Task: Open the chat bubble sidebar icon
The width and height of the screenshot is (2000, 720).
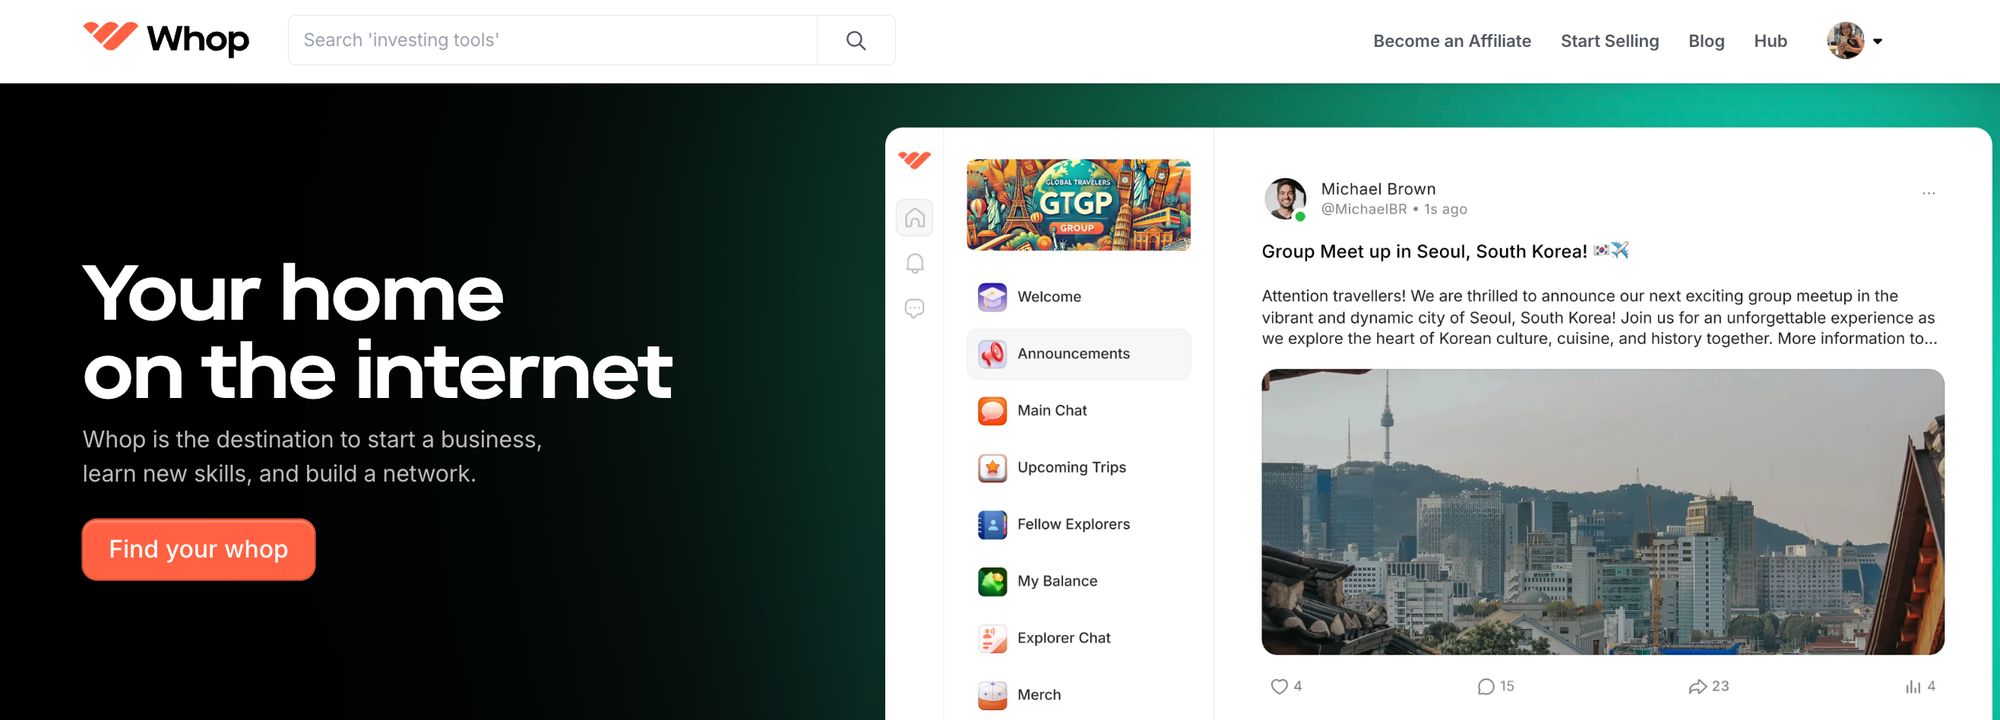Action: [x=914, y=309]
